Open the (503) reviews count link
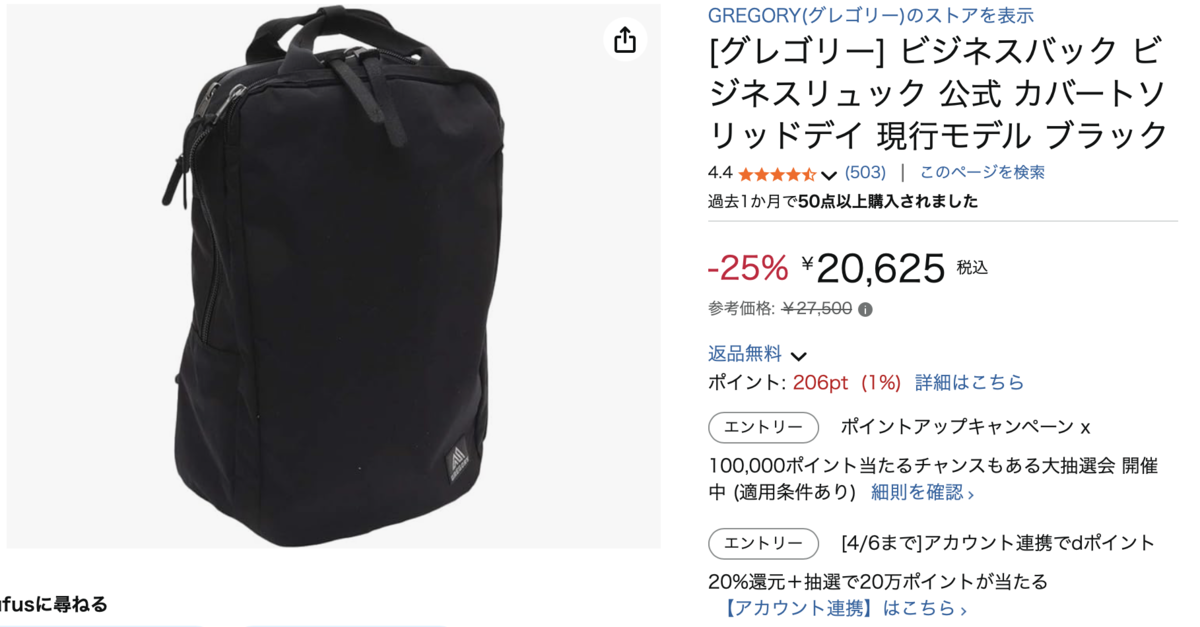This screenshot has width=1200, height=627. [865, 172]
